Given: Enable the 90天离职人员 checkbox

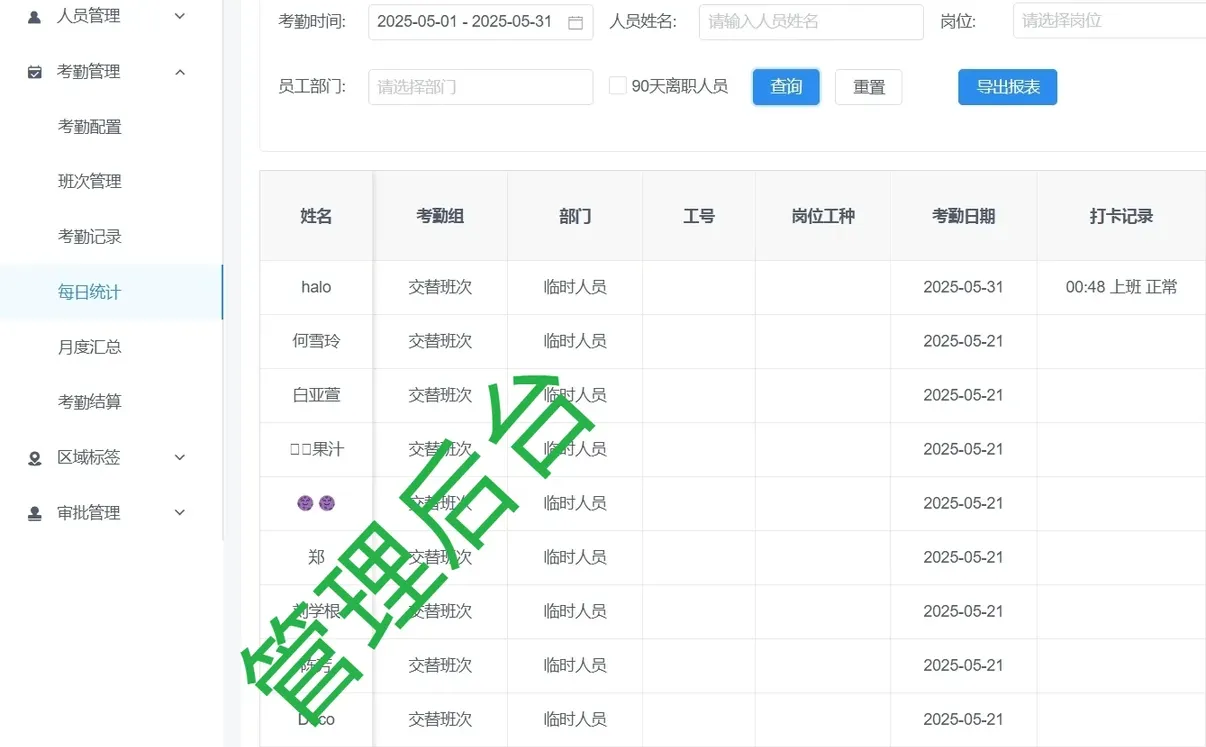Looking at the screenshot, I should [618, 85].
